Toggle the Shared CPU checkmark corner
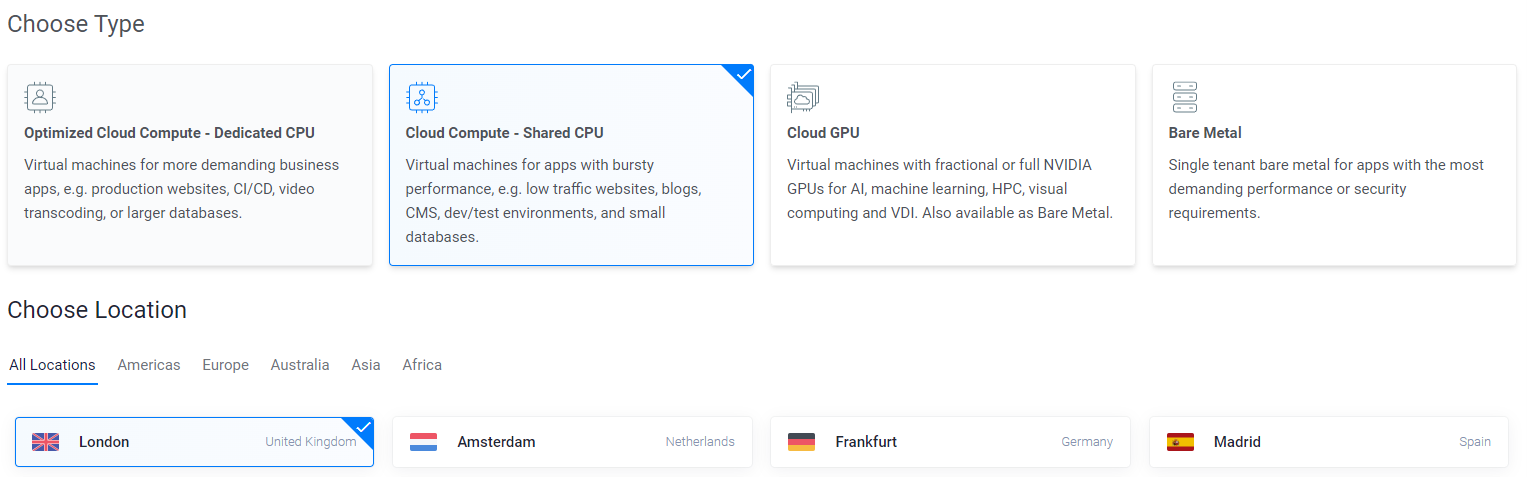This screenshot has height=477, width=1527. point(741,76)
